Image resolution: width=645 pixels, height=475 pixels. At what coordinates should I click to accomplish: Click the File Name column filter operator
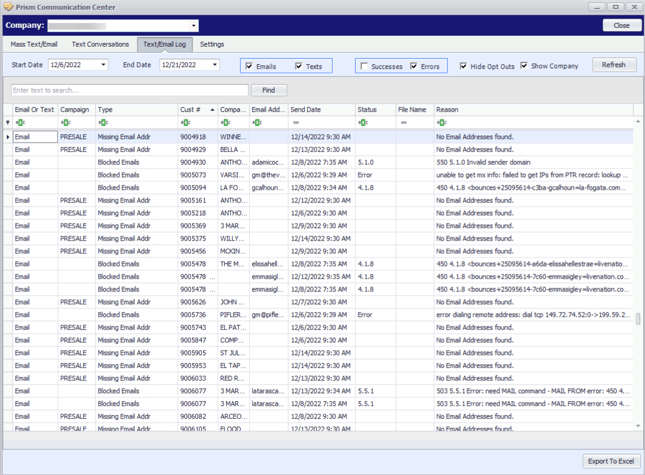pyautogui.click(x=404, y=123)
